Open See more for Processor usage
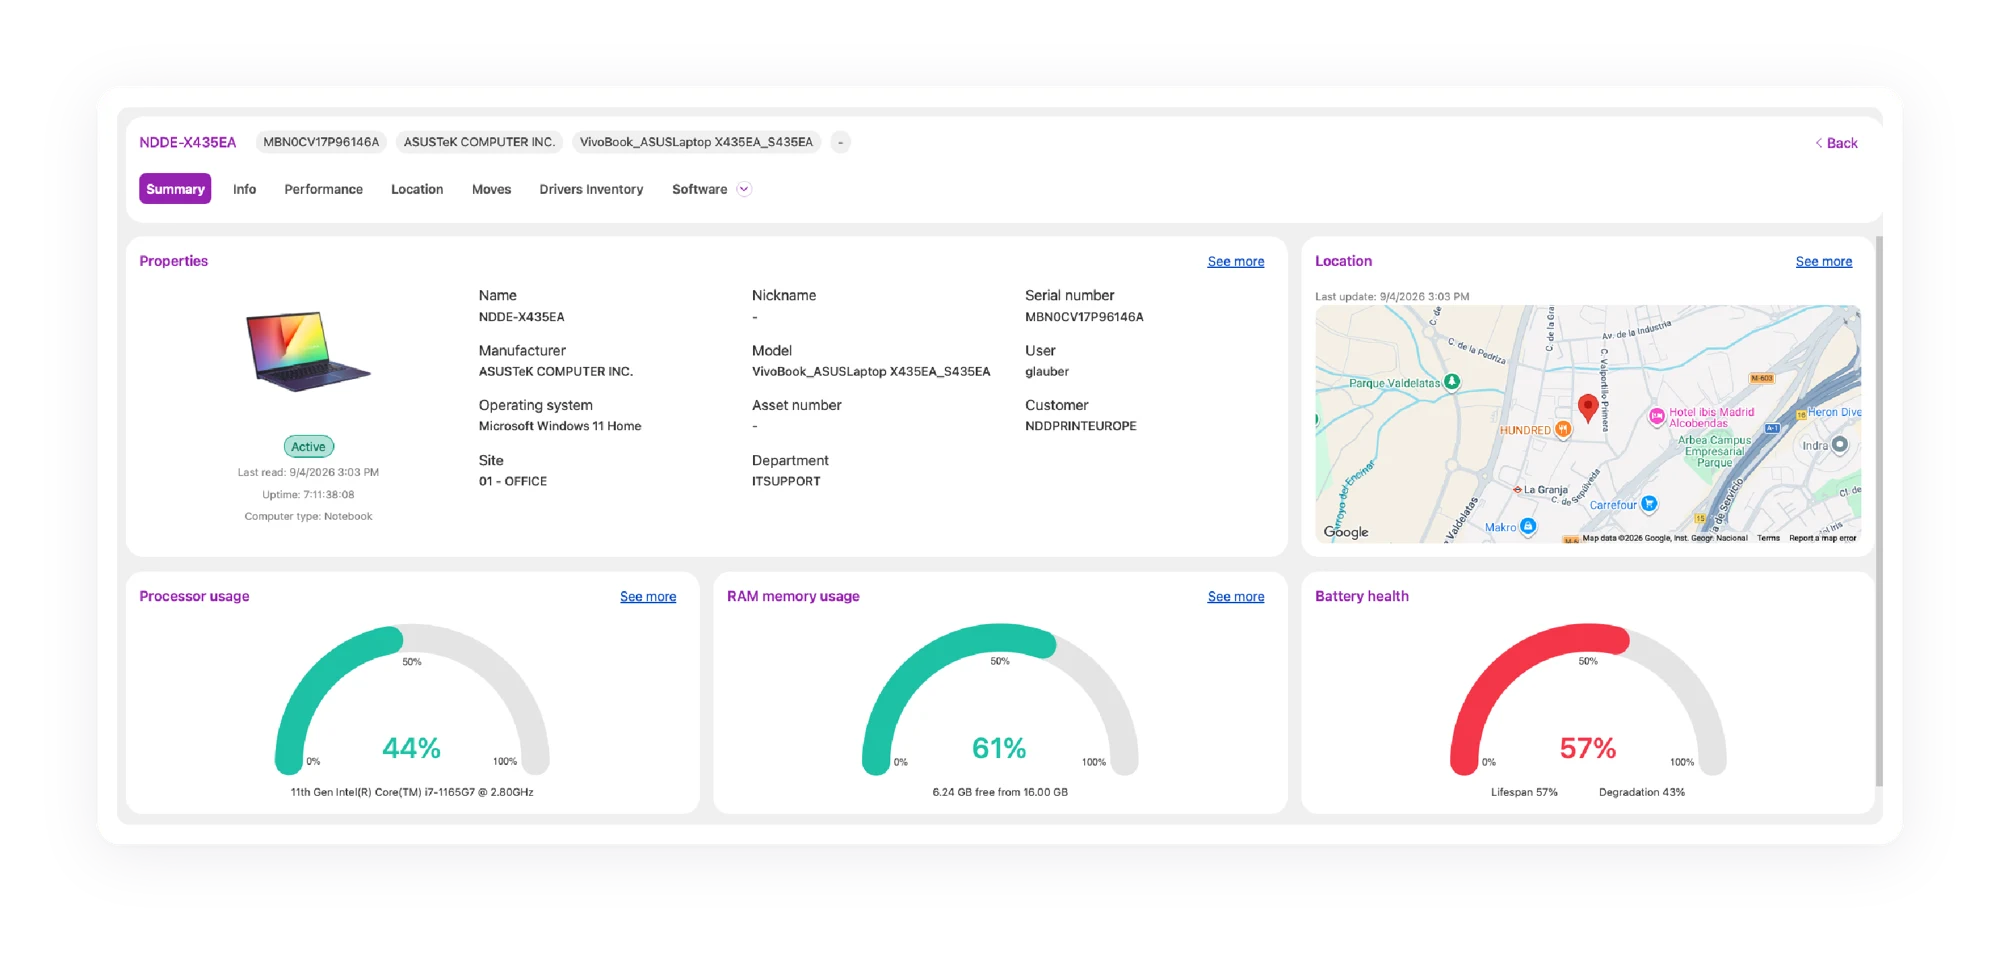The image size is (2000, 954). [x=648, y=596]
